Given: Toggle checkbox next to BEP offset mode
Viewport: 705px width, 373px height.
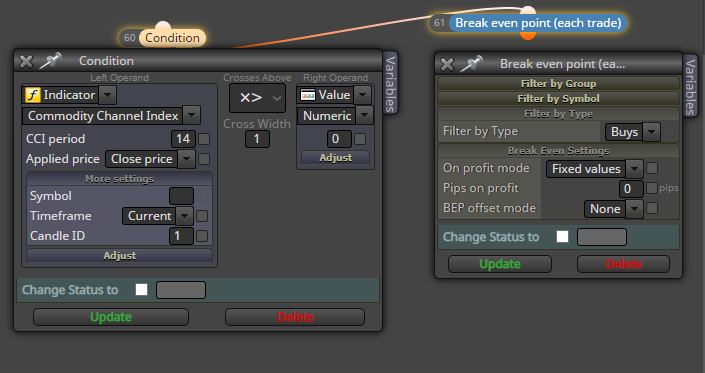Looking at the screenshot, I should click(x=652, y=208).
